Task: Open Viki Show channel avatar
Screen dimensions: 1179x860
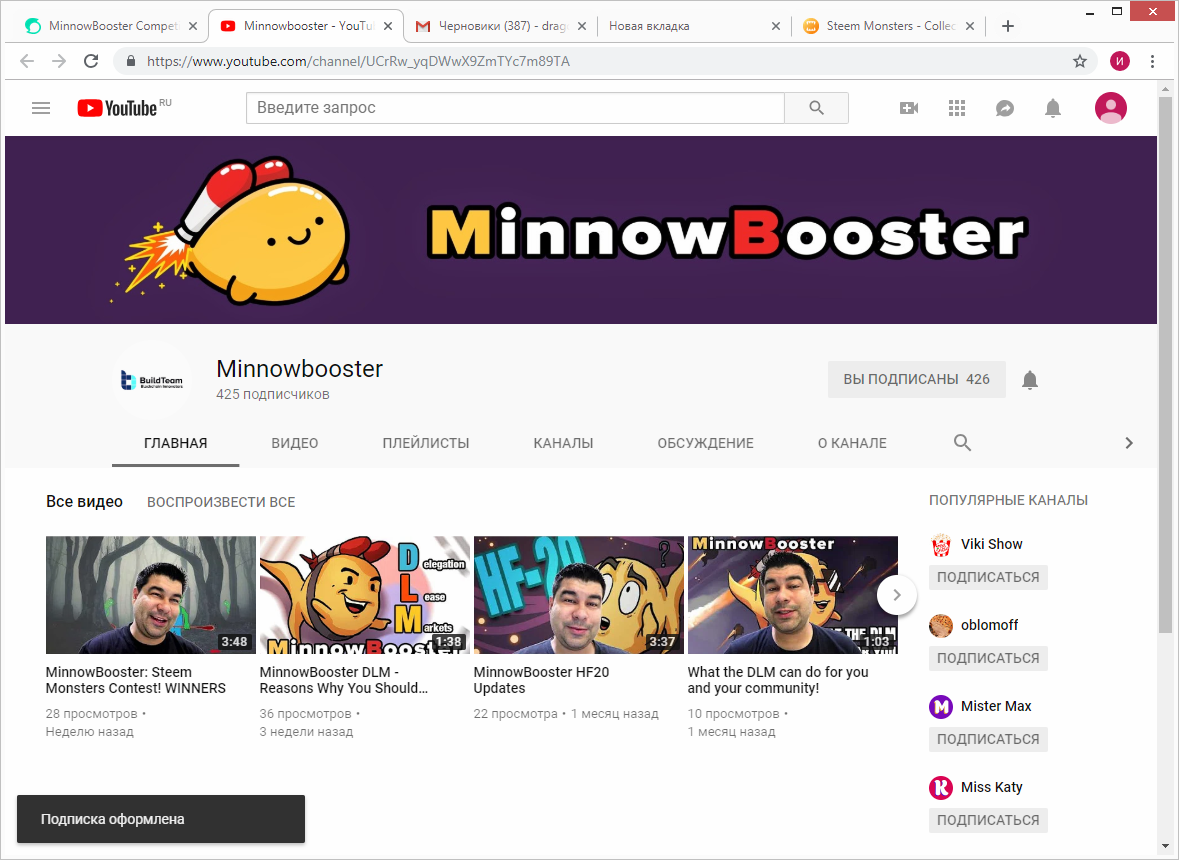Action: [941, 544]
